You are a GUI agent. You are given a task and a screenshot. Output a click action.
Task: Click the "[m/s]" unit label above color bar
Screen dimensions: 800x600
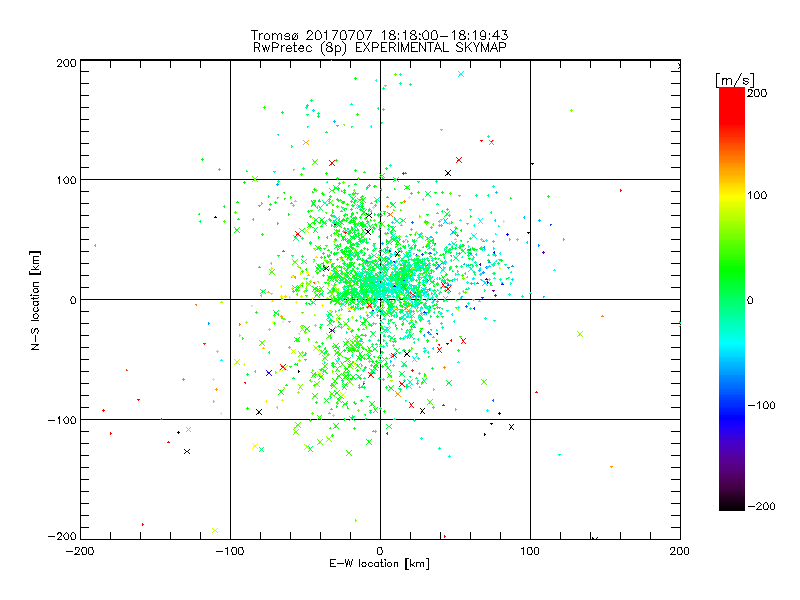(735, 80)
